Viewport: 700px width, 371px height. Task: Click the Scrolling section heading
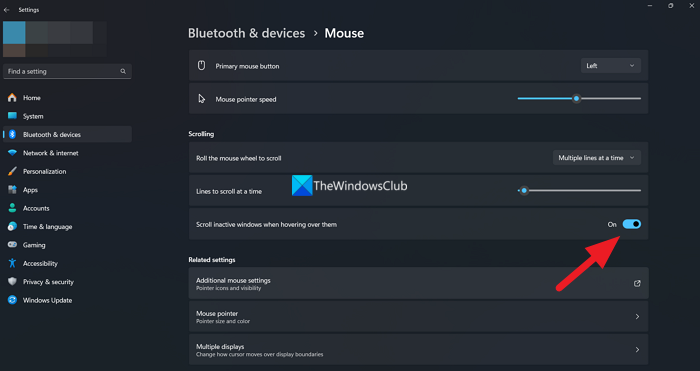(x=201, y=134)
